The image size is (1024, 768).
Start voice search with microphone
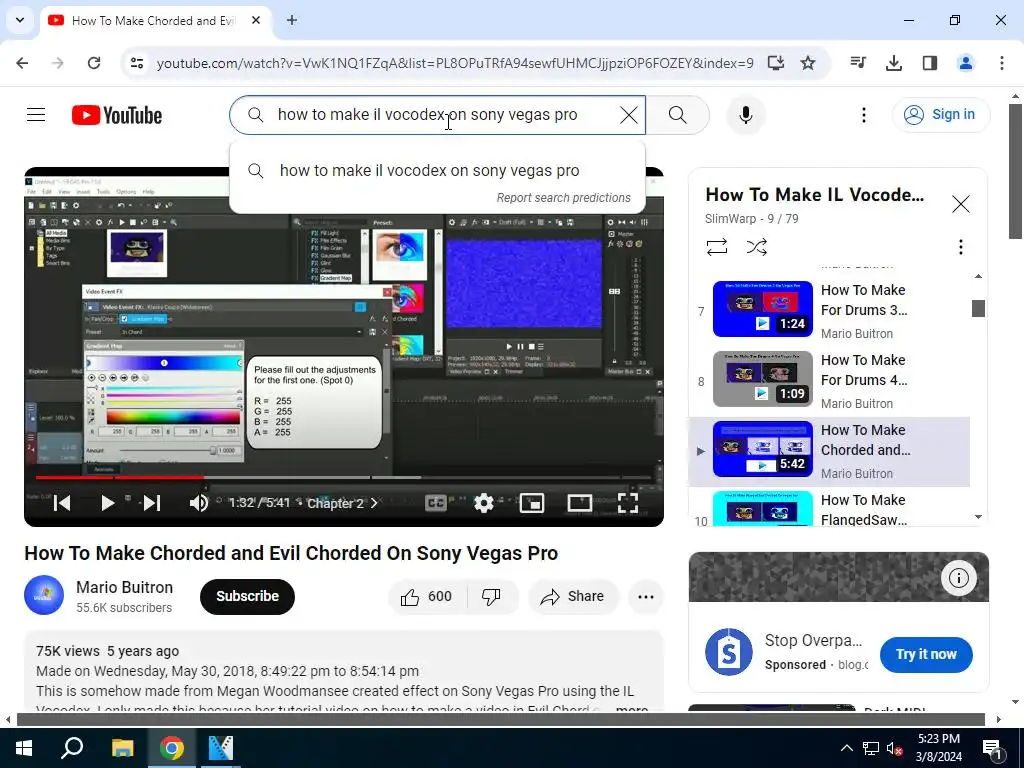point(745,115)
